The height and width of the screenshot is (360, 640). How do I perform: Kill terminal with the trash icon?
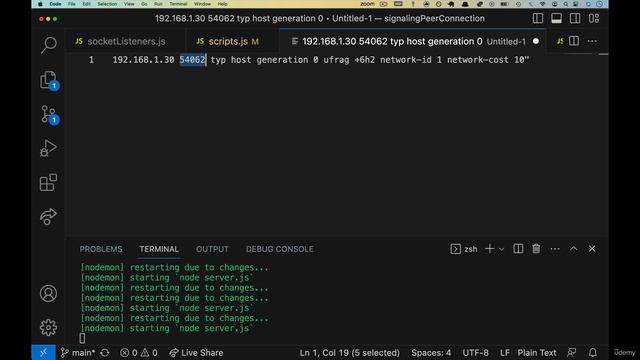coord(536,249)
